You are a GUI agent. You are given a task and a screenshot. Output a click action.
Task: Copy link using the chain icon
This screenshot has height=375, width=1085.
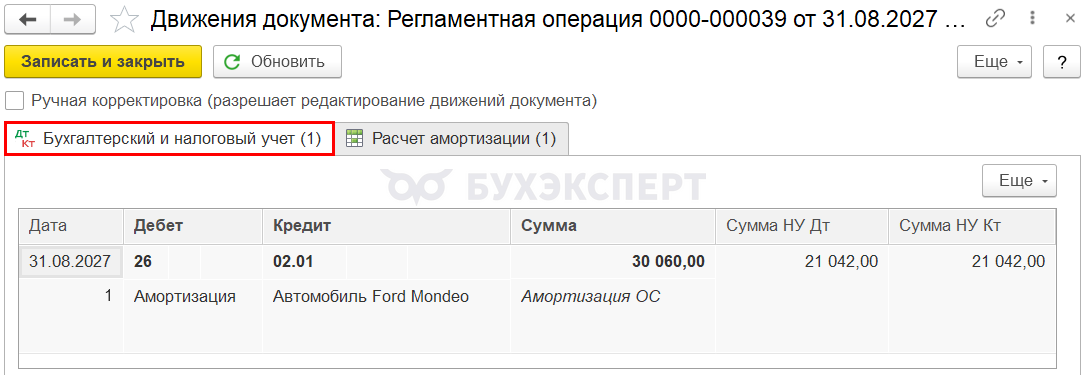(x=994, y=19)
